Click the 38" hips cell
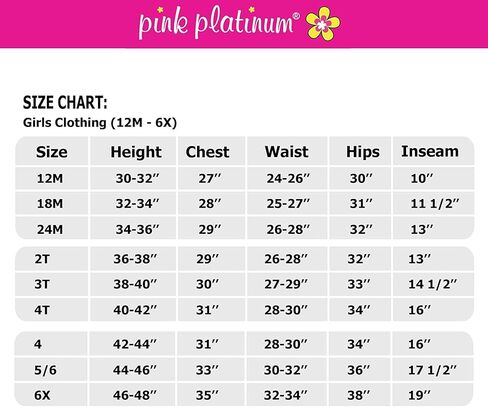Screen dimensions: 488x407 359,395
